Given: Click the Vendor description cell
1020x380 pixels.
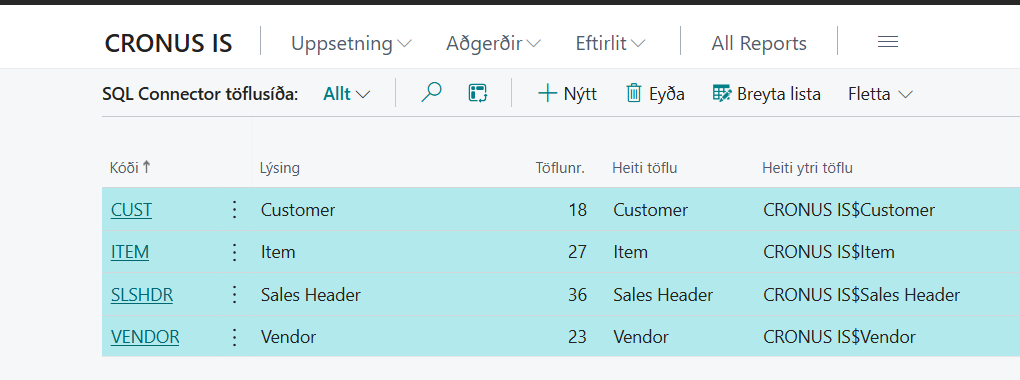Looking at the screenshot, I should pyautogui.click(x=288, y=337).
